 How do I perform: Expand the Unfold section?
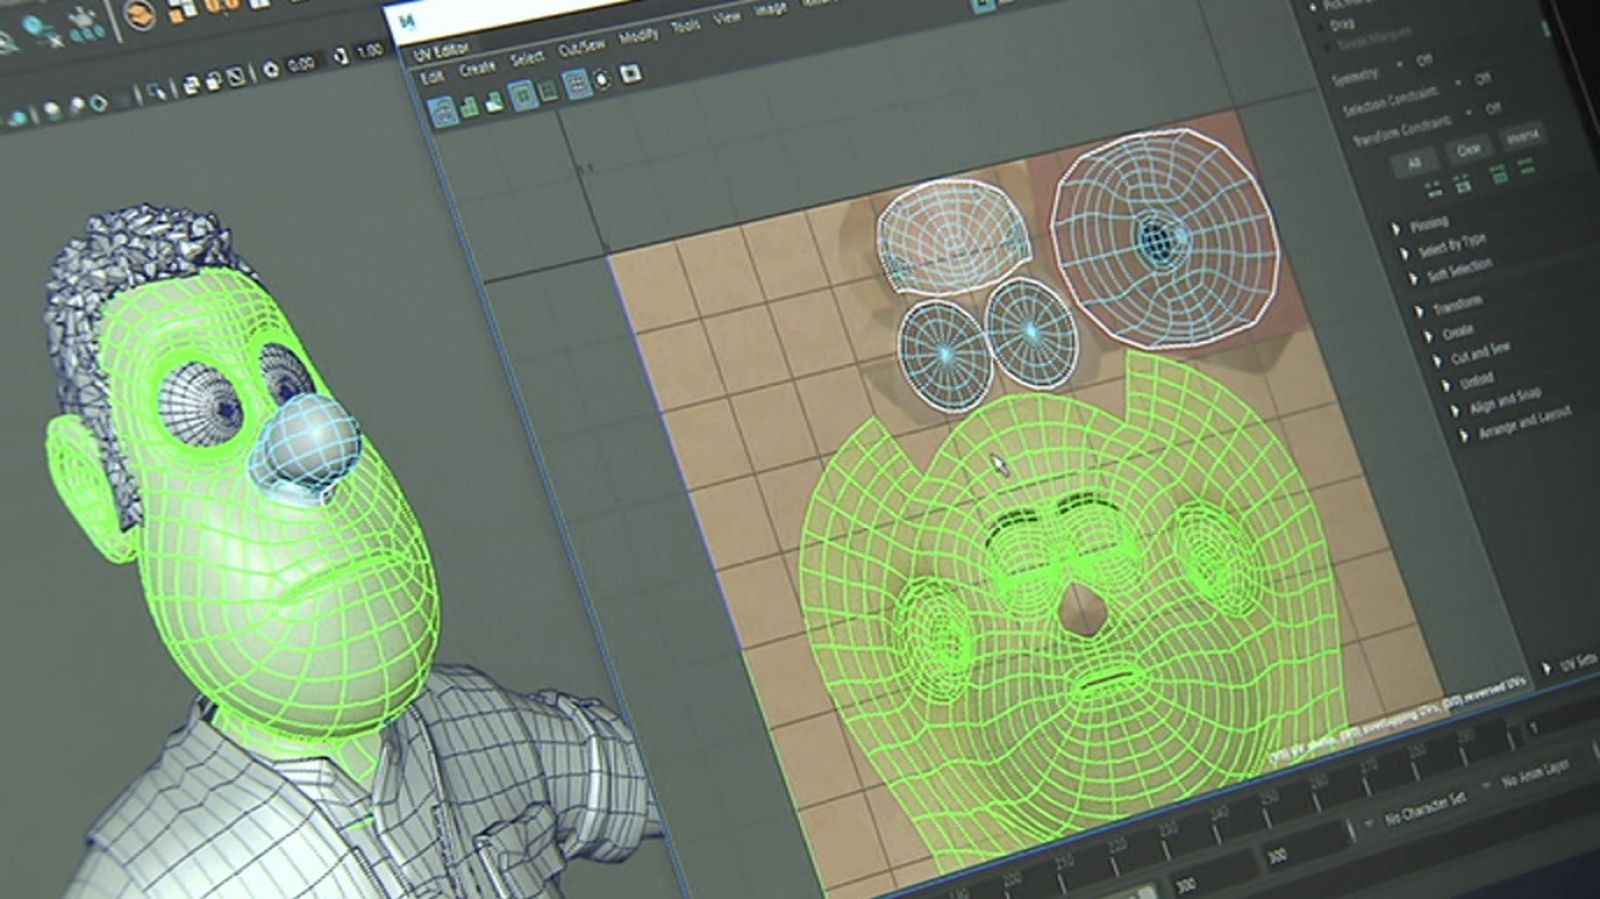point(1468,382)
